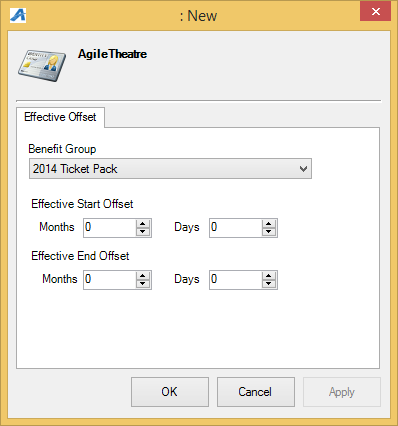Close the New dialog window
The width and height of the screenshot is (398, 426).
point(375,12)
